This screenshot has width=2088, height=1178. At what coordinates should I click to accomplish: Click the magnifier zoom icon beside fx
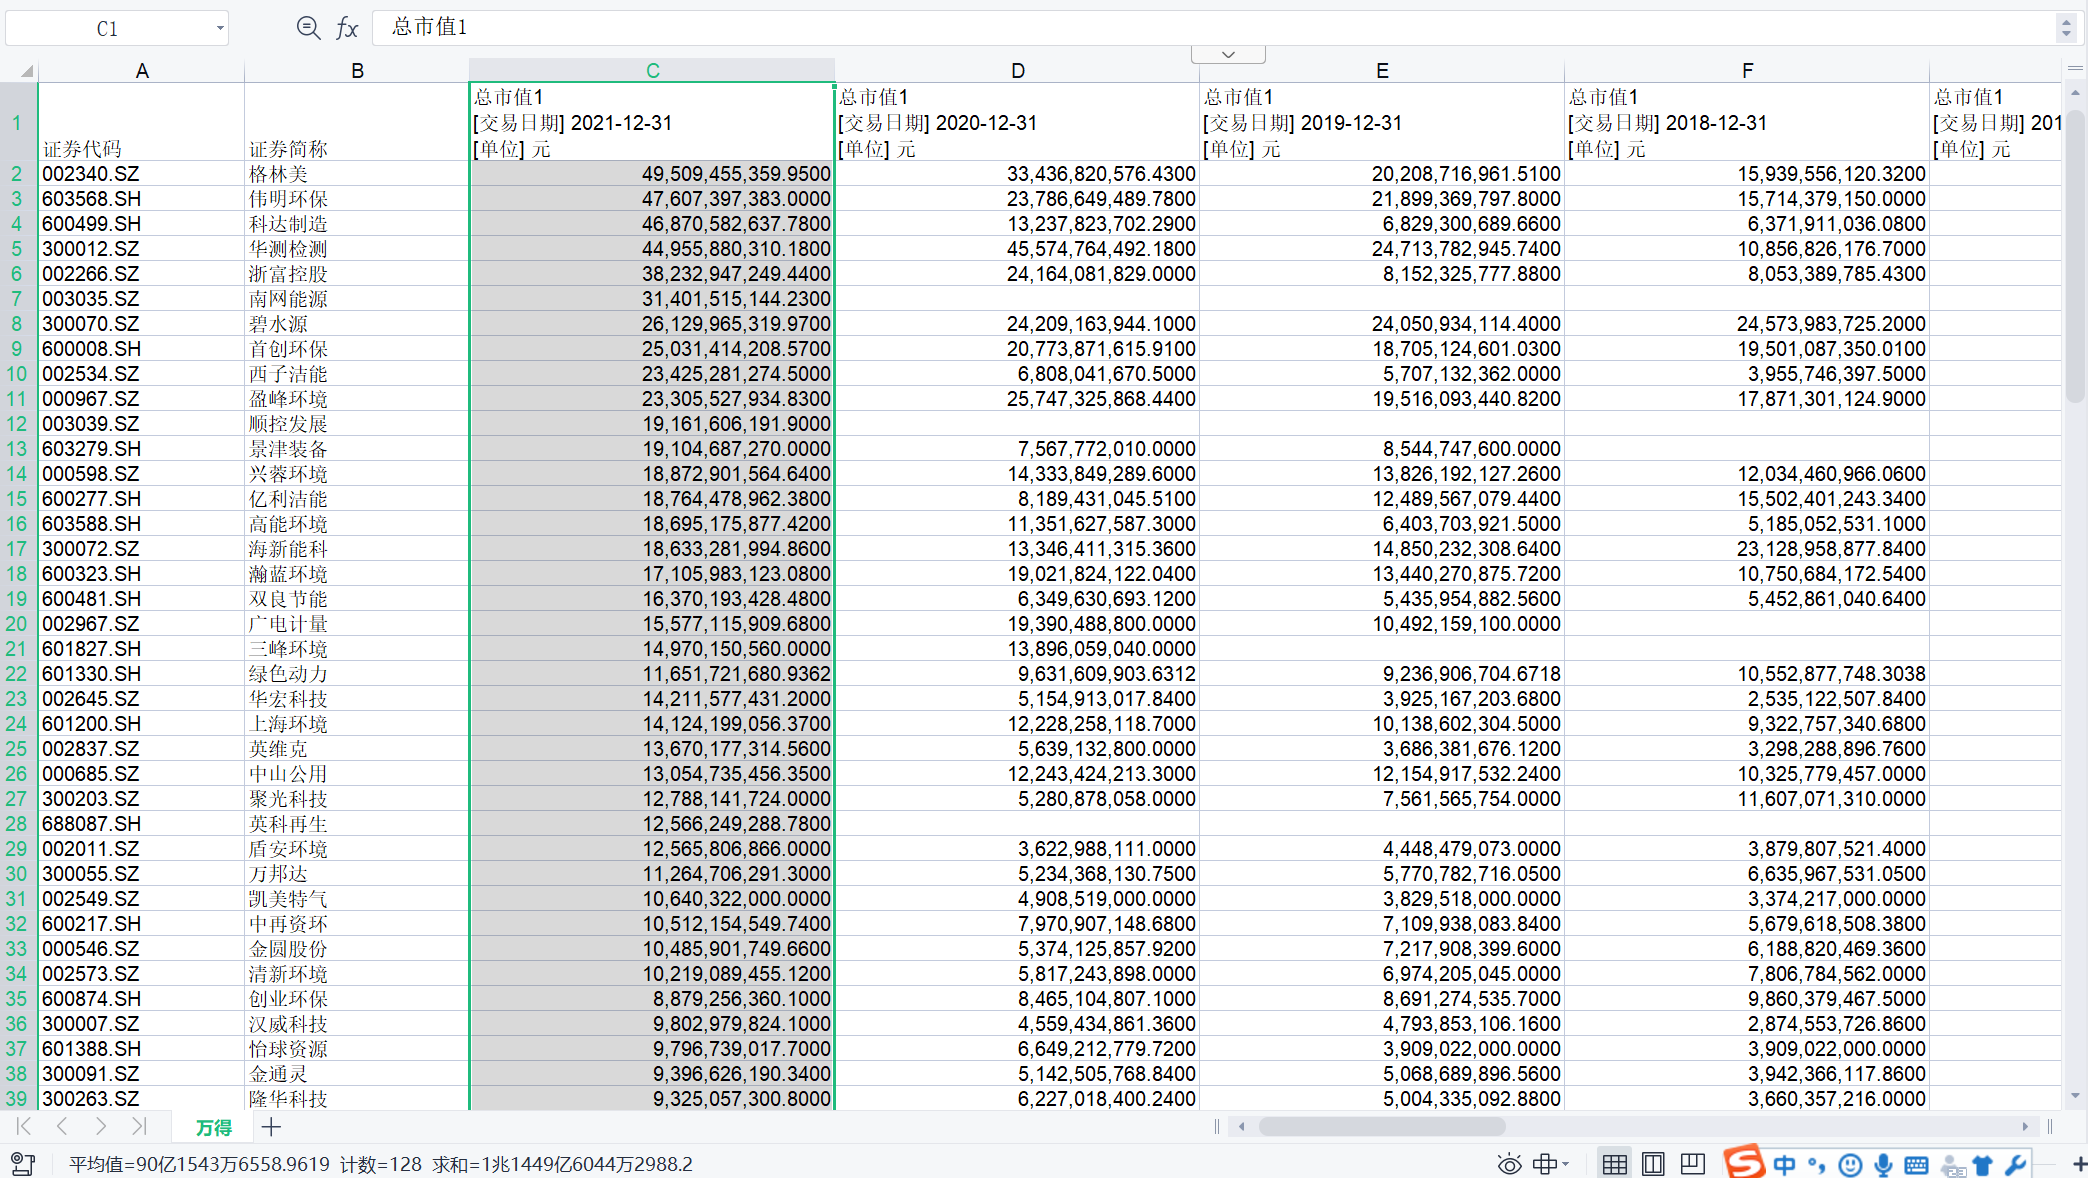[x=308, y=28]
